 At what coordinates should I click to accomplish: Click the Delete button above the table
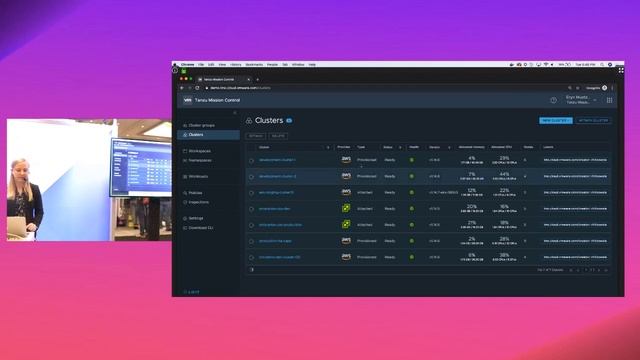pyautogui.click(x=278, y=136)
